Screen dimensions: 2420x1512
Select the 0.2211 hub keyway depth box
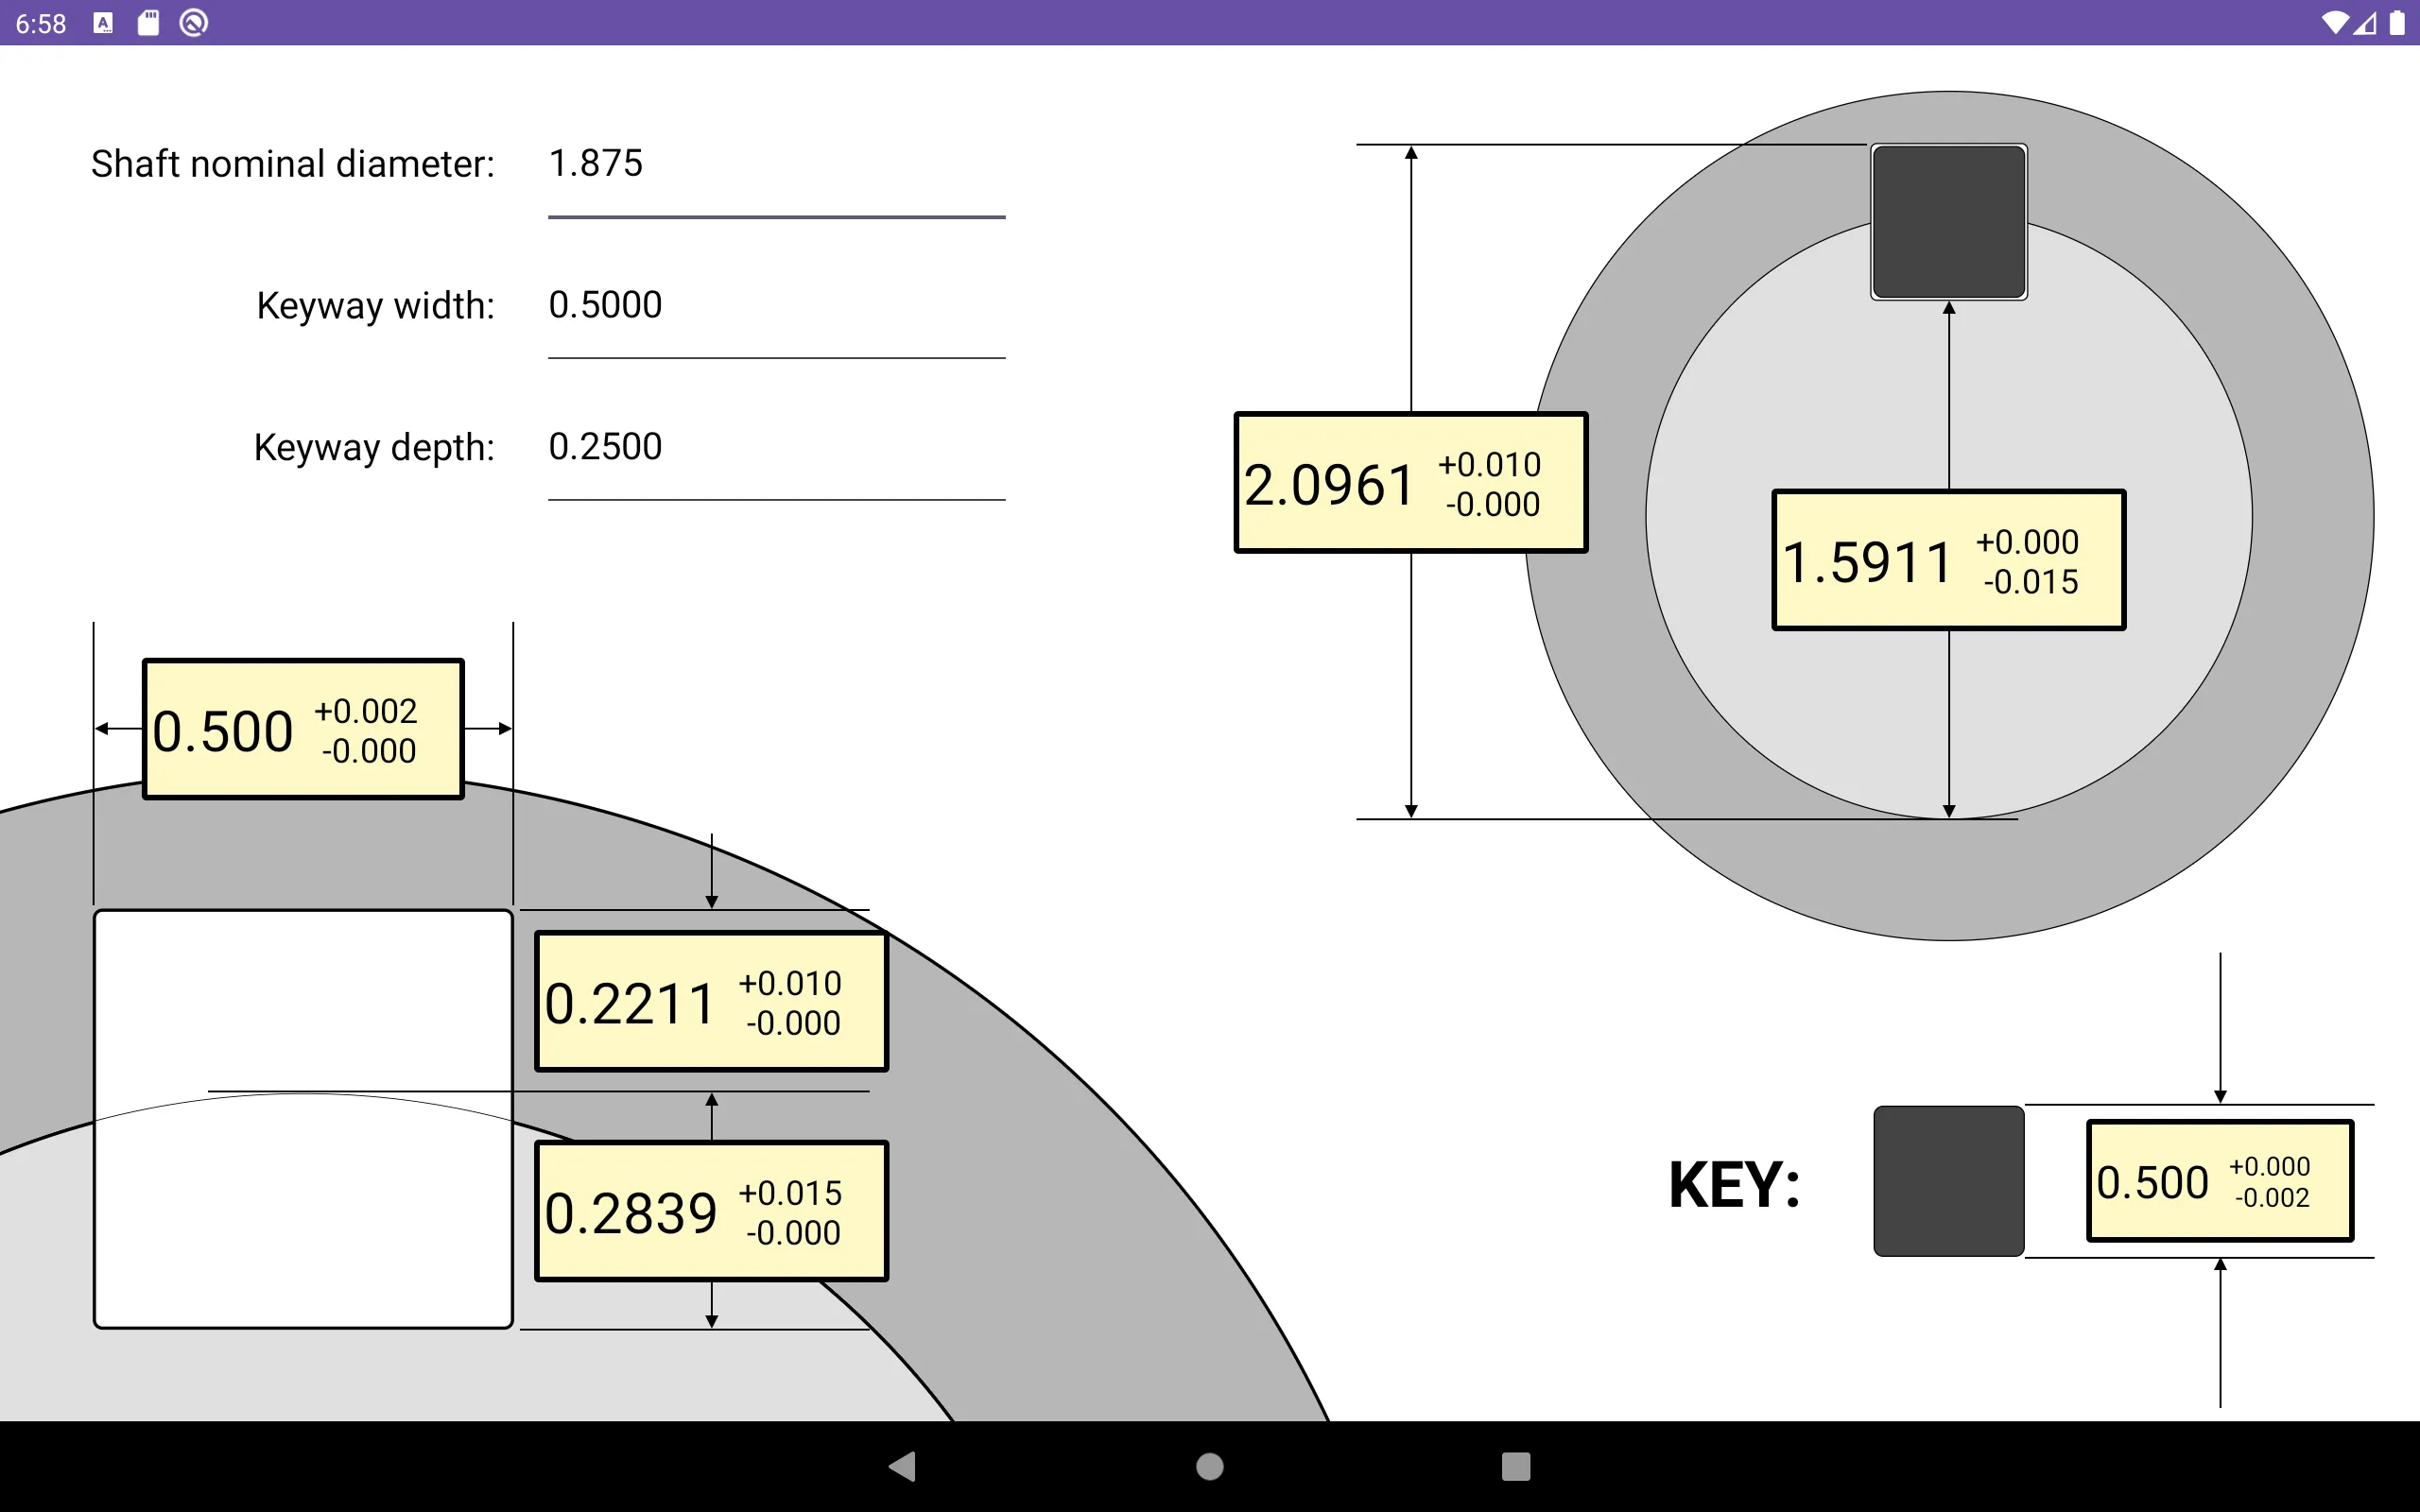click(x=711, y=1002)
